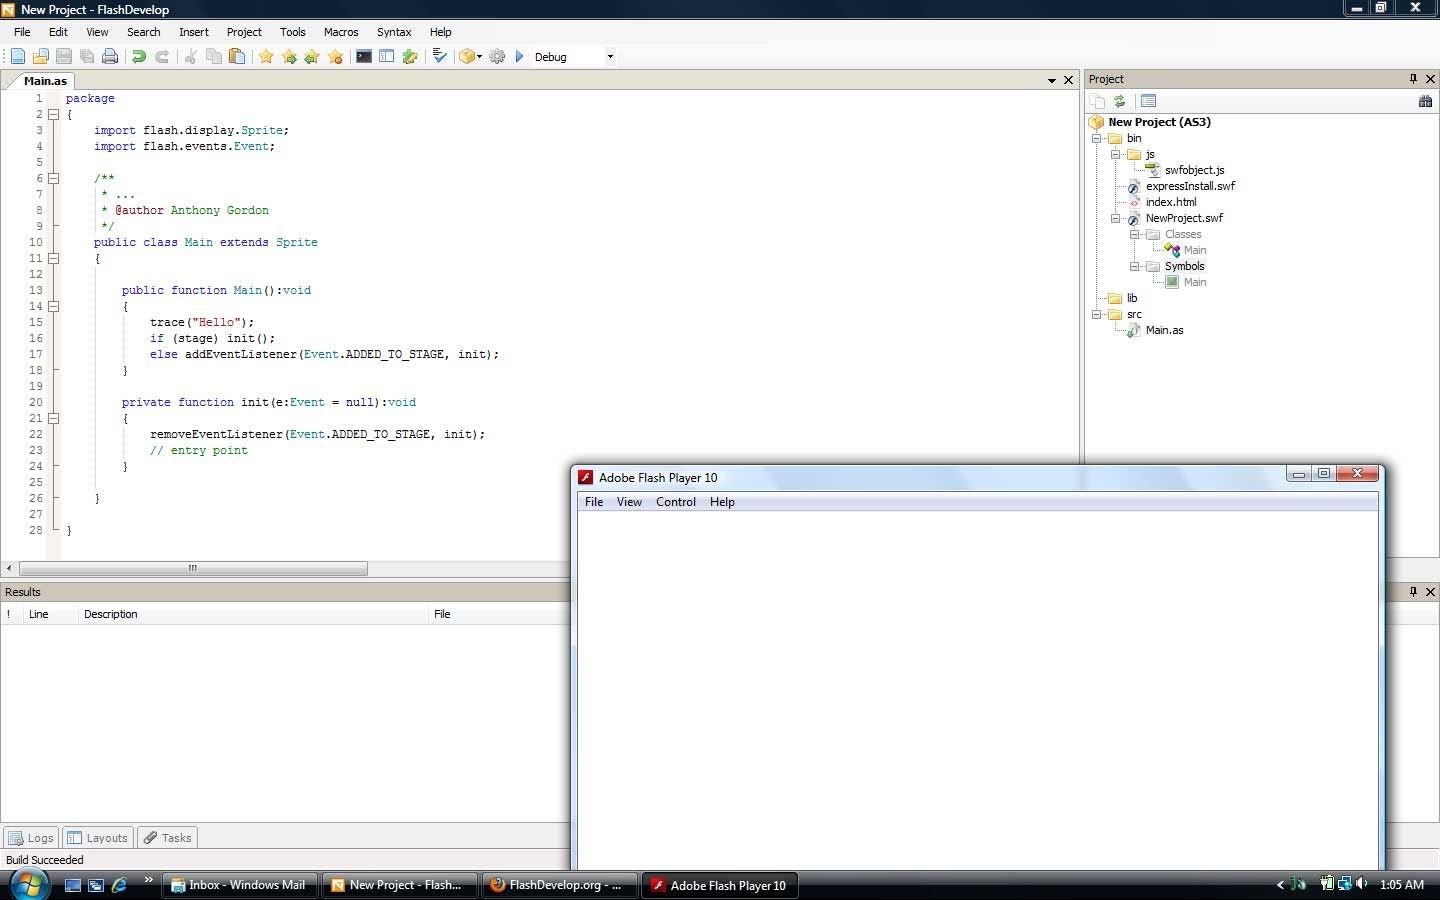Click the command prompt toolbar icon
Image resolution: width=1440 pixels, height=900 pixels.
[364, 57]
